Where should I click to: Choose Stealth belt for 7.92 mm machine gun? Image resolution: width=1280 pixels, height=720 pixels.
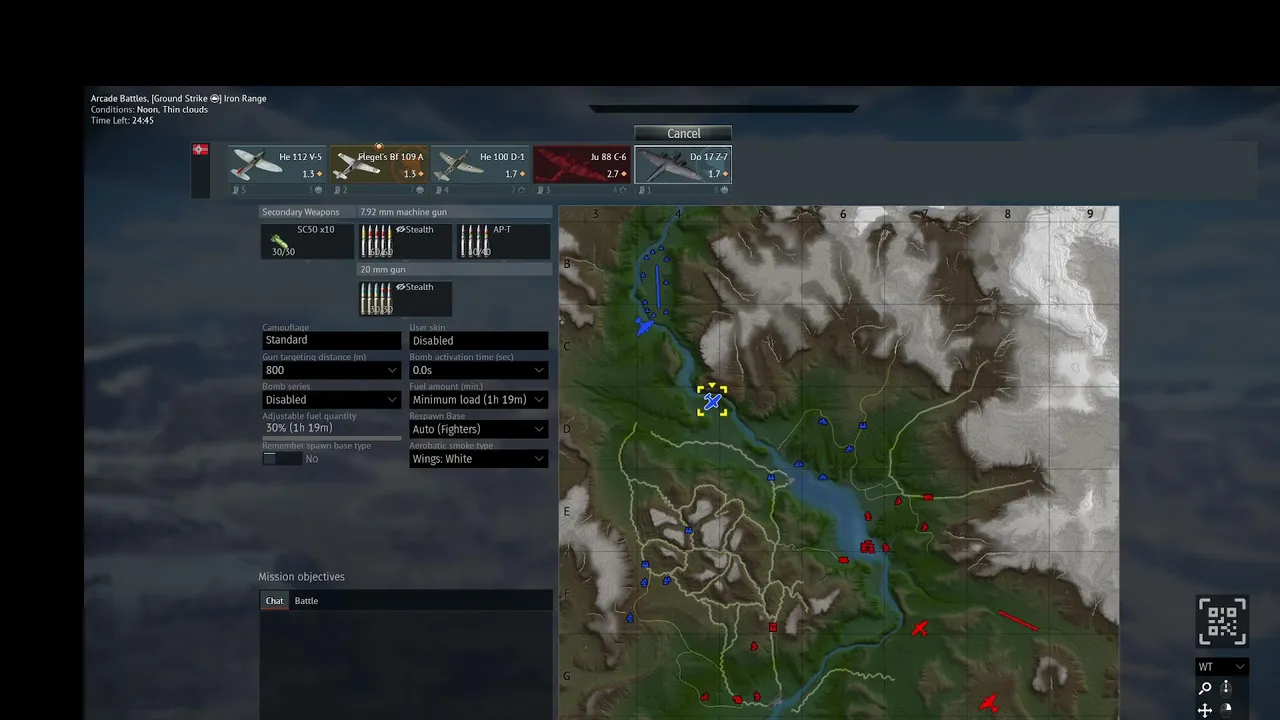405,241
